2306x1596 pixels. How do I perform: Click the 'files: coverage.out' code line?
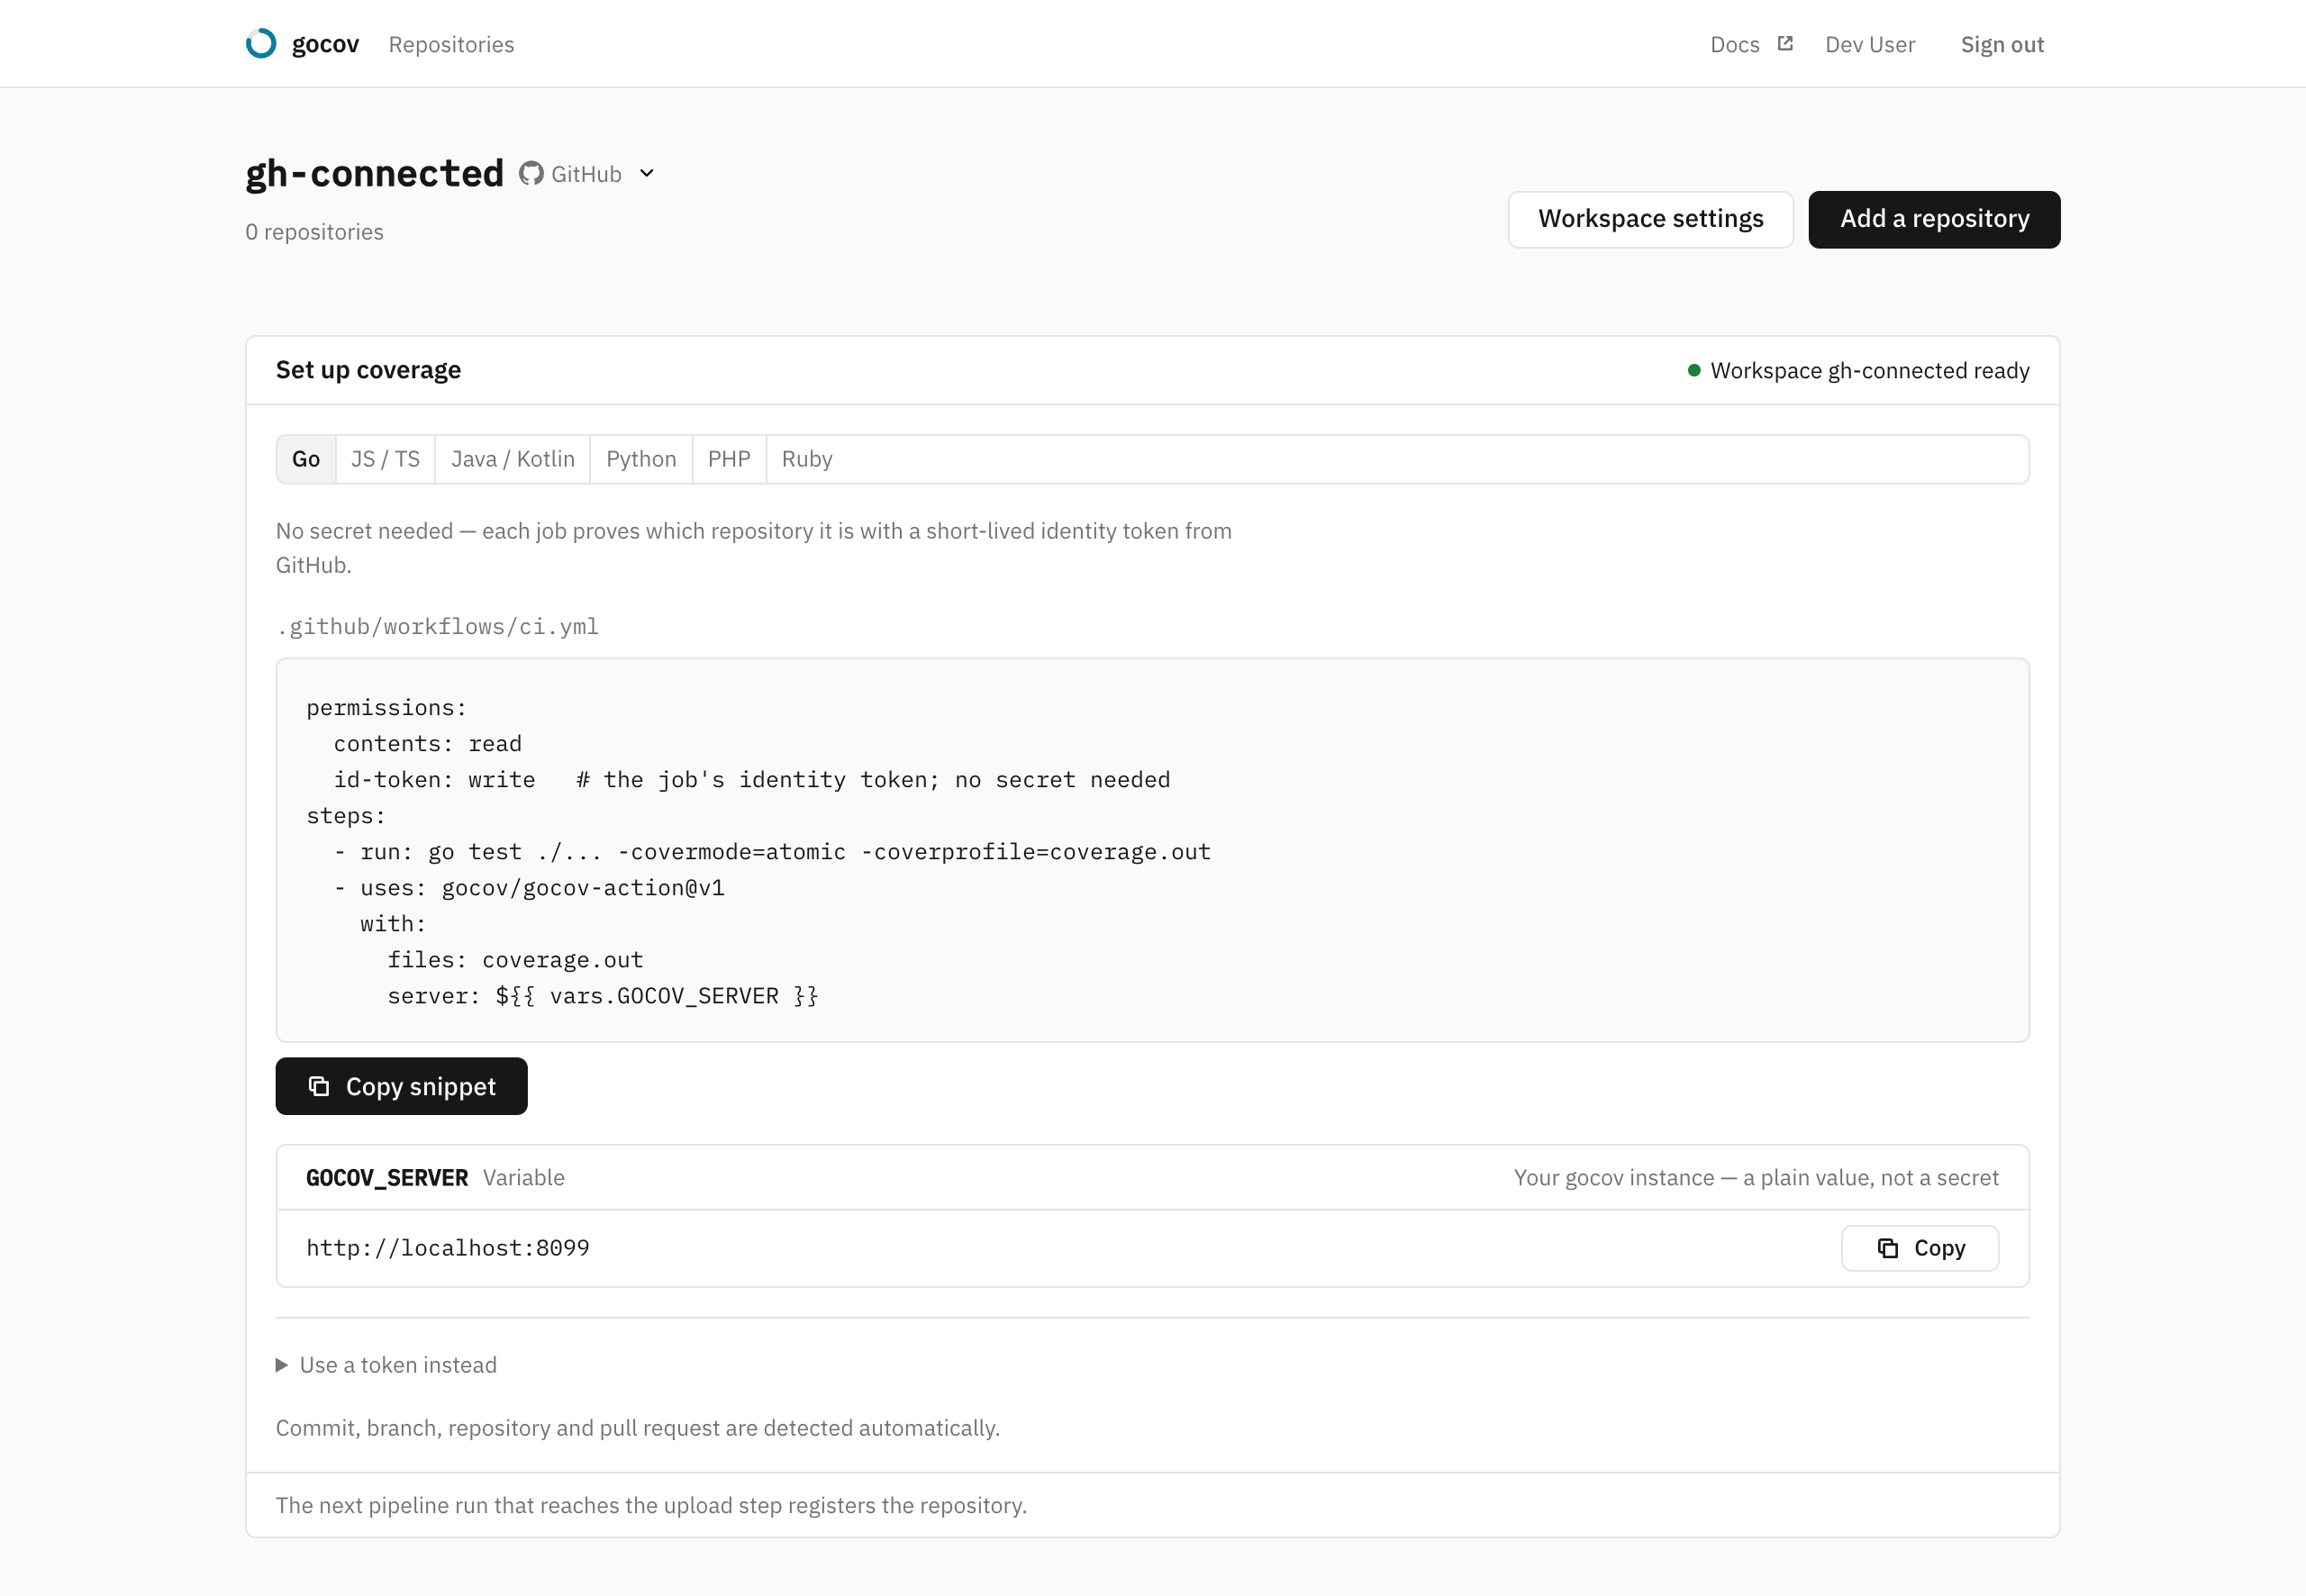pyautogui.click(x=515, y=960)
